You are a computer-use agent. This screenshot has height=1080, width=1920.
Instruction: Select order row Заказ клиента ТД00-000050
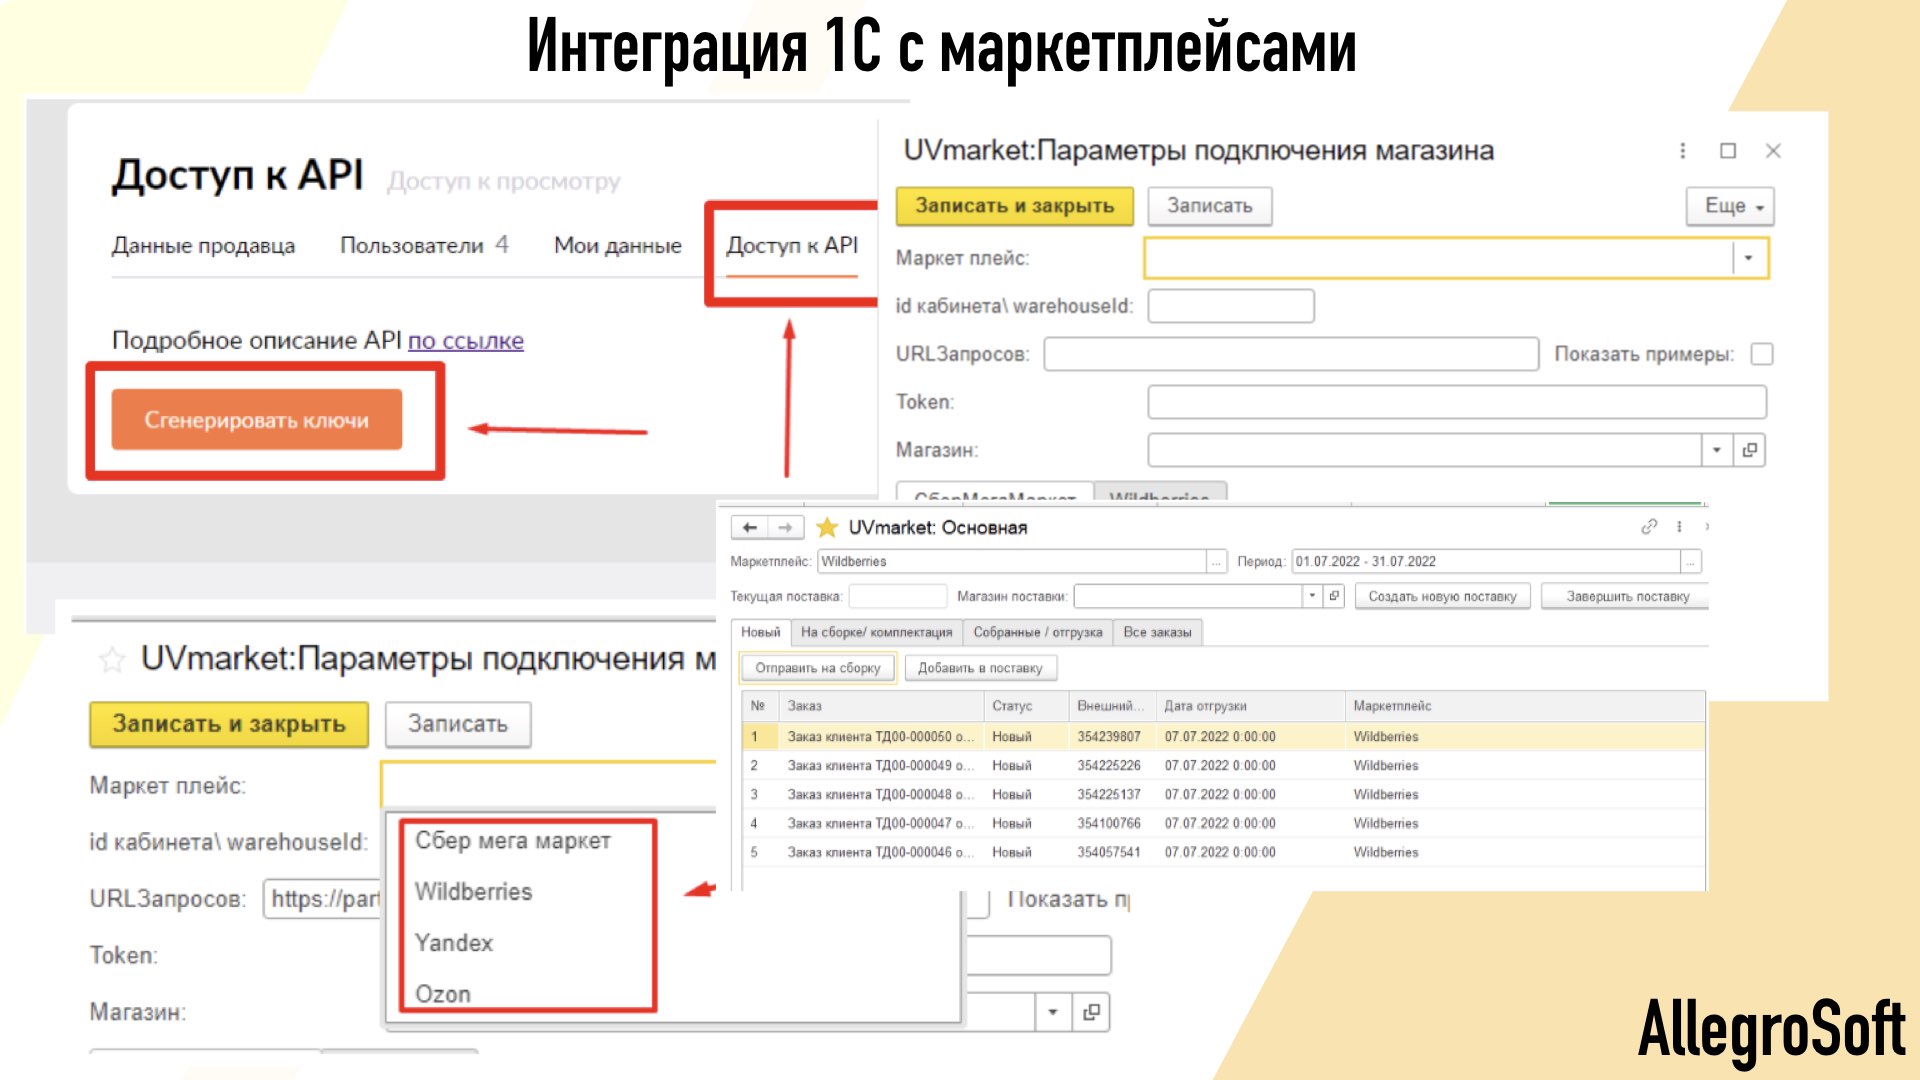1223,736
